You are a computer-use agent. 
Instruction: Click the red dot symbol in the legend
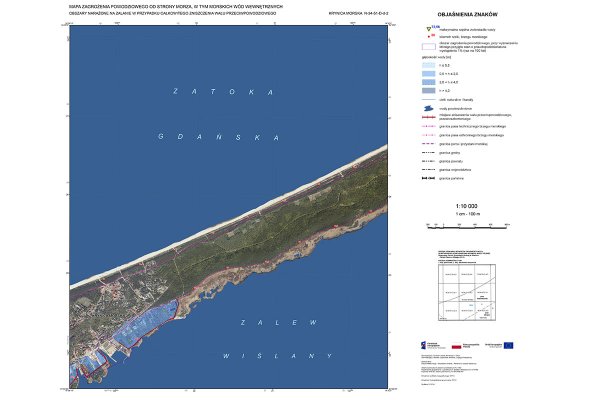click(429, 37)
